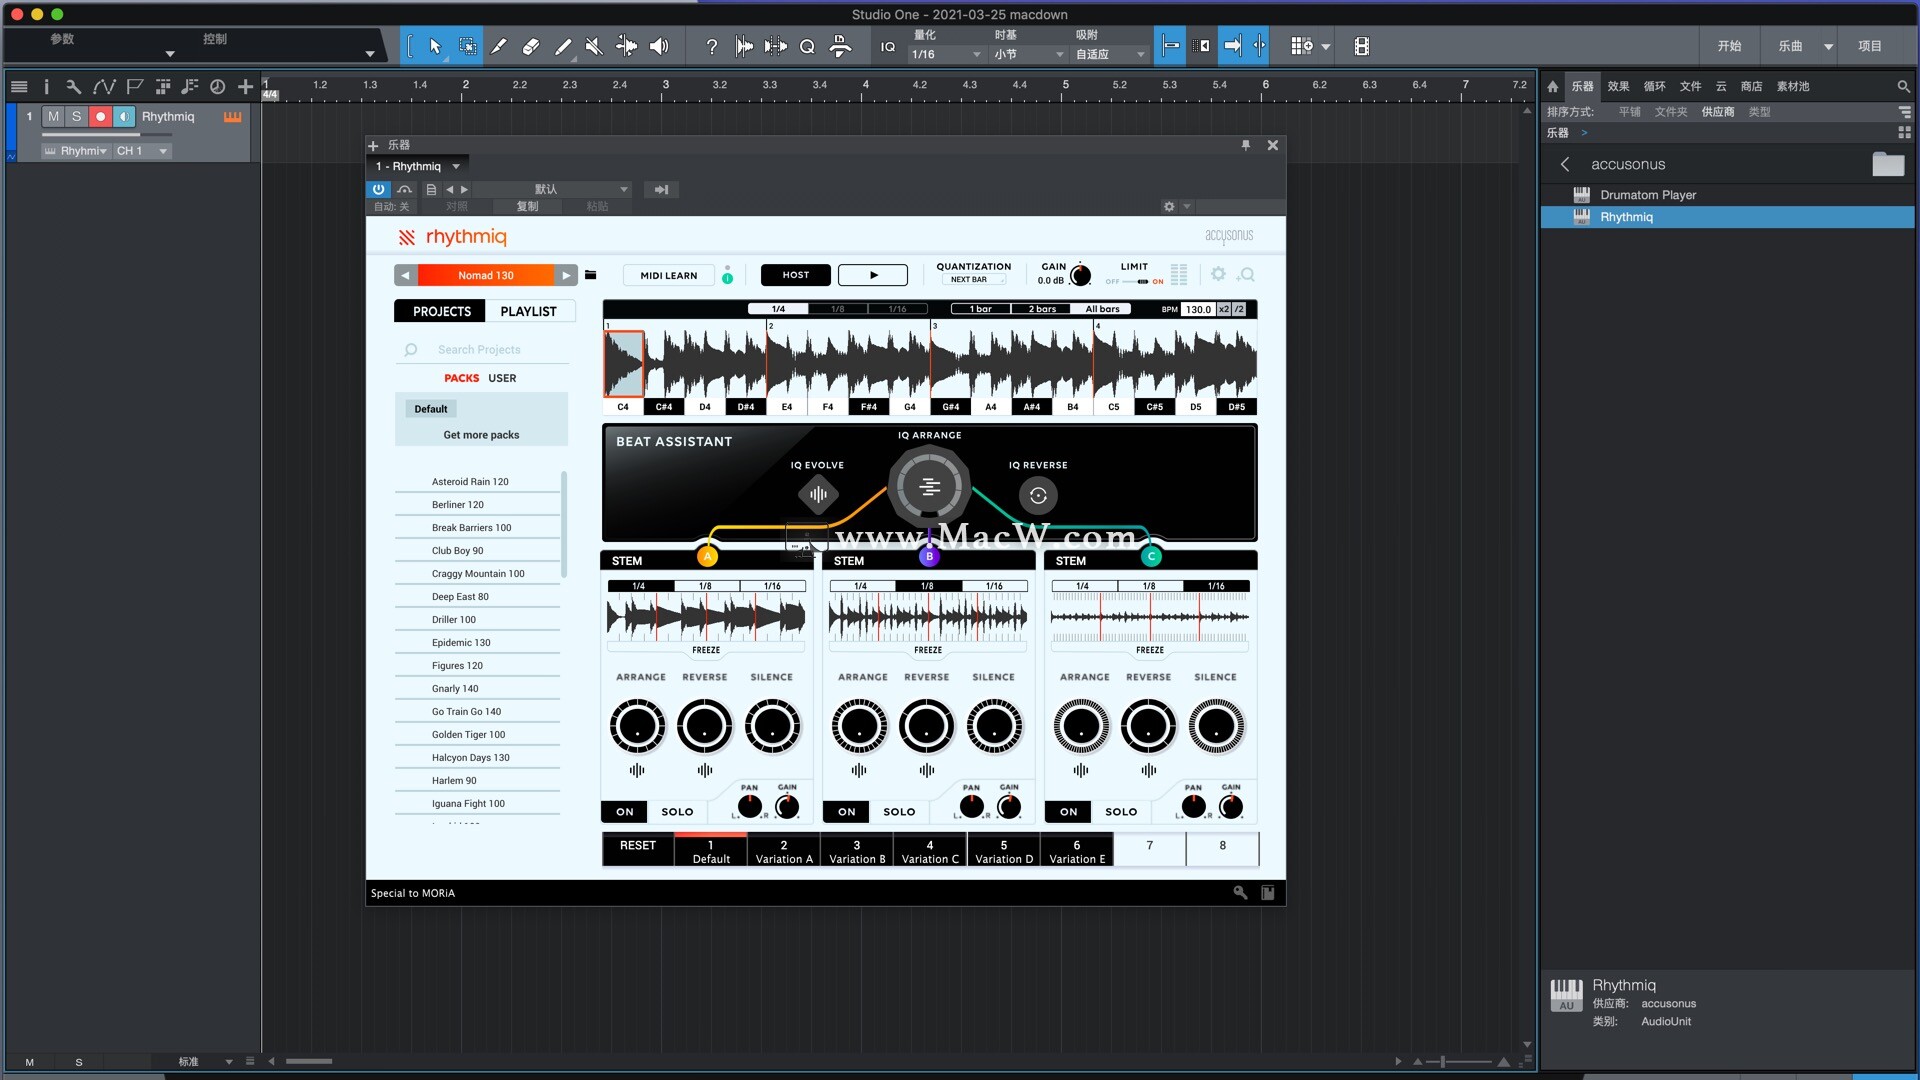Open the tempo clock icon
Viewport: 1920px width, 1080px height.
pyautogui.click(x=217, y=87)
